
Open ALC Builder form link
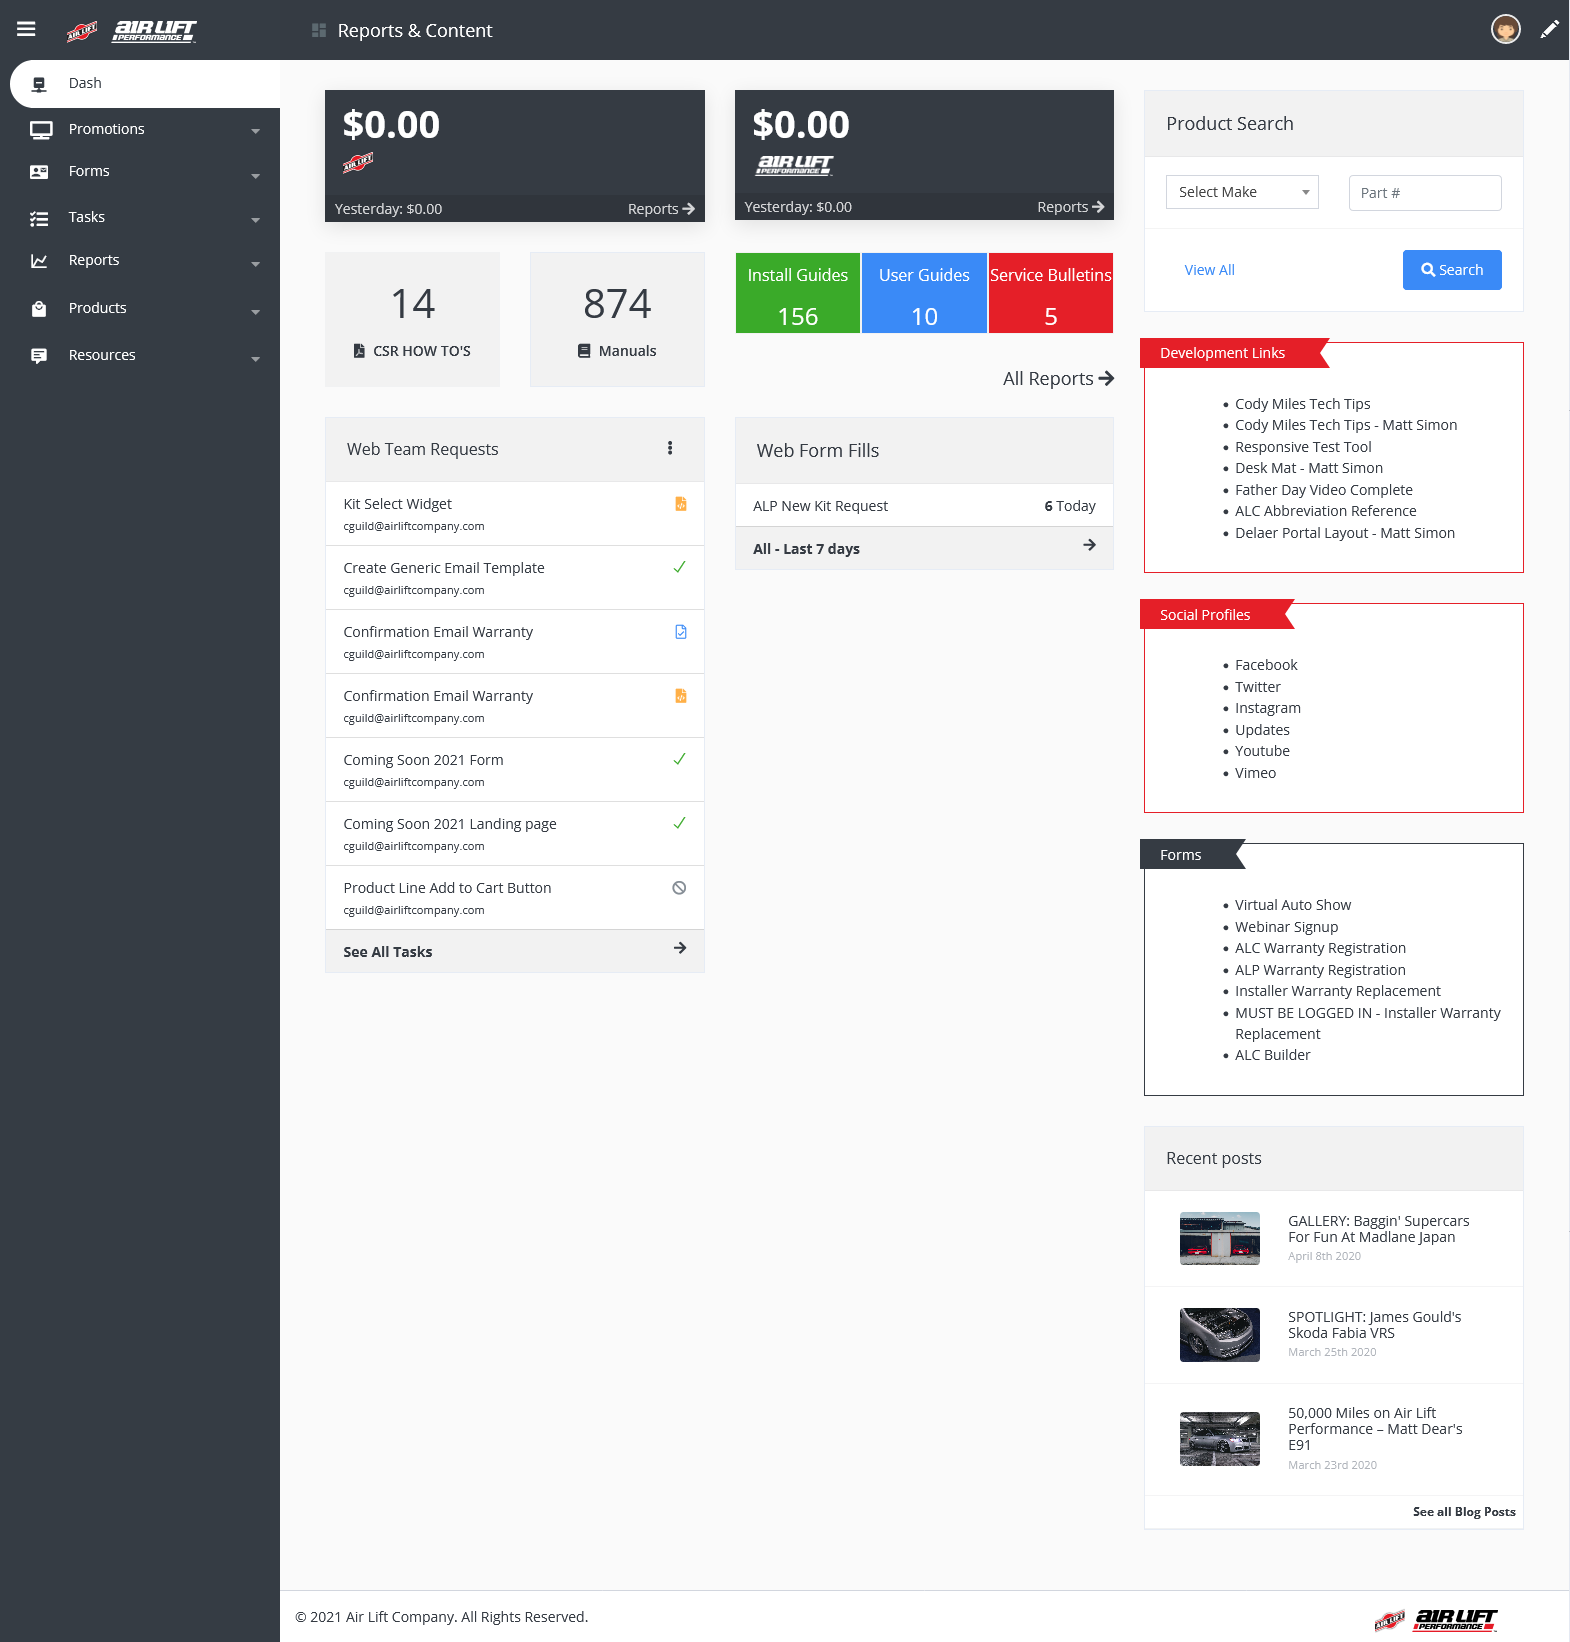click(1272, 1055)
